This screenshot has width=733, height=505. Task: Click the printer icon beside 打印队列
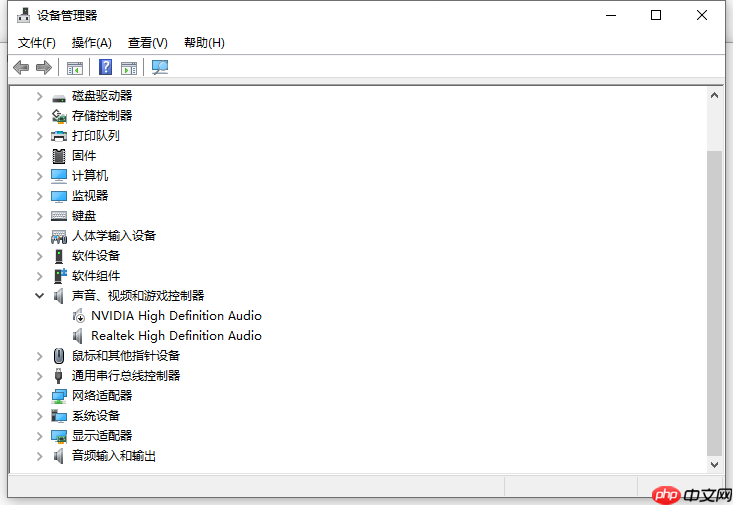(59, 136)
